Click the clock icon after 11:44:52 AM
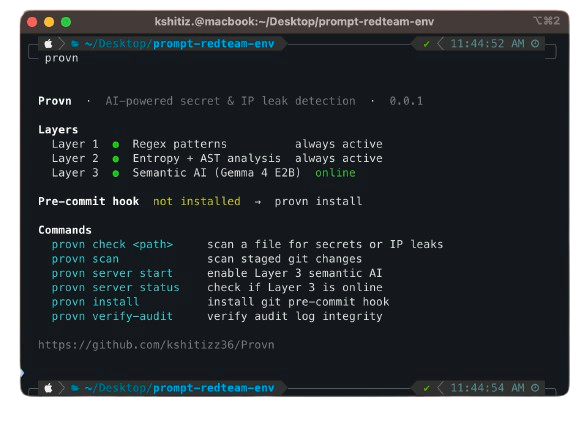Image resolution: width=584 pixels, height=427 pixels. (x=535, y=44)
